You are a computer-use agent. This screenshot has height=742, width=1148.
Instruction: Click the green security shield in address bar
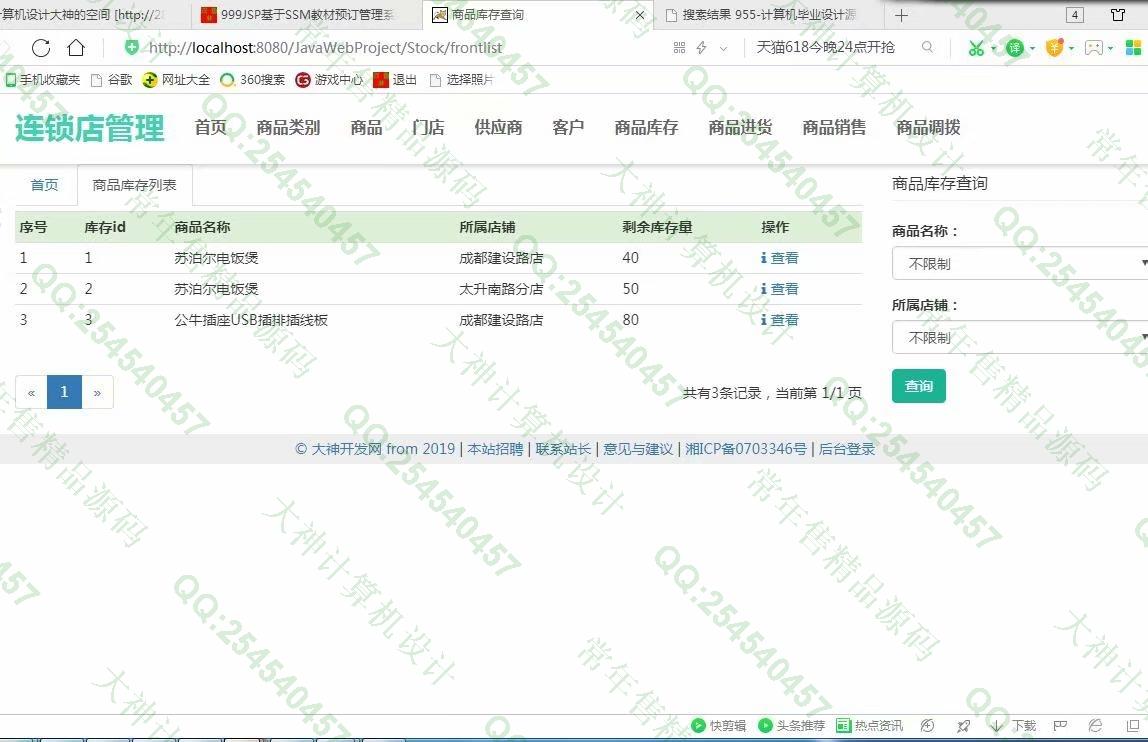131,48
